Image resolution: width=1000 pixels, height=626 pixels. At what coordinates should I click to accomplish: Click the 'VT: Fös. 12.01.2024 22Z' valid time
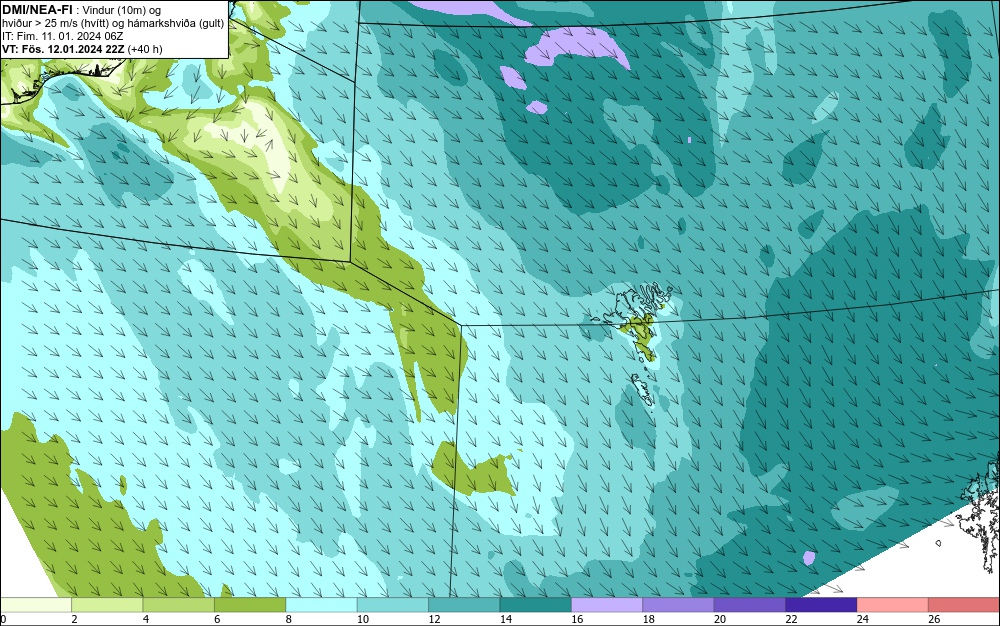click(x=64, y=49)
